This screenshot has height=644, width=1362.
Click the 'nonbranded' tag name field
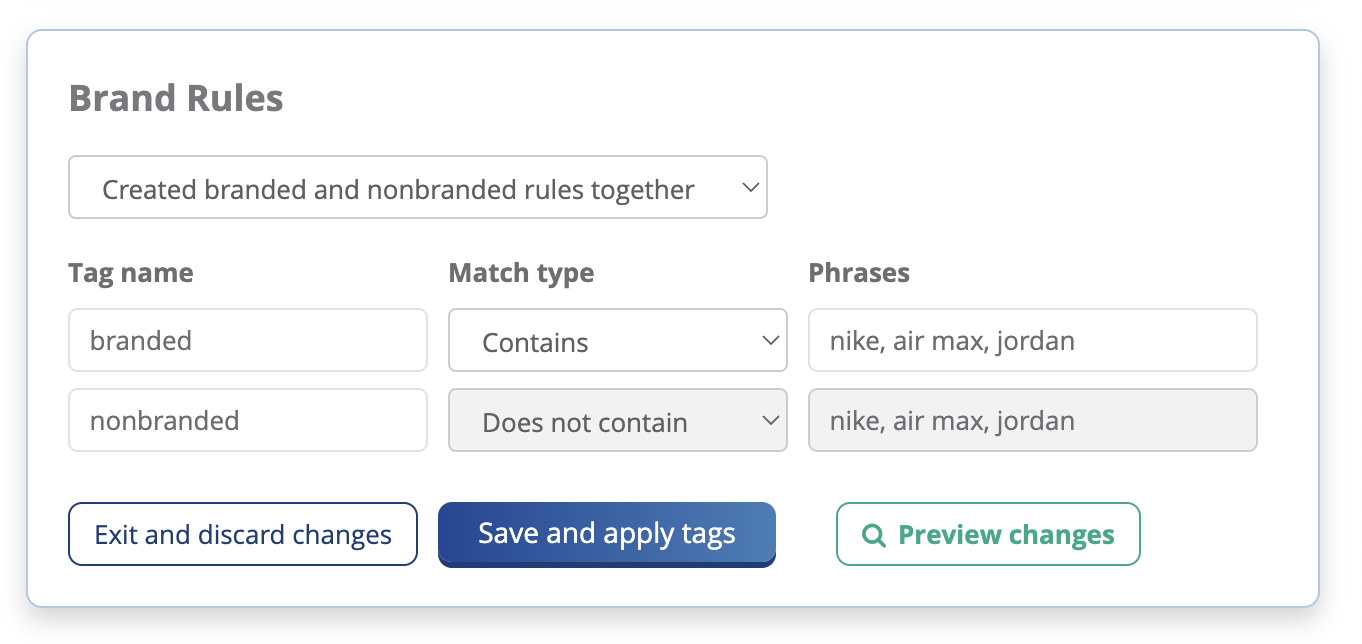(x=247, y=420)
